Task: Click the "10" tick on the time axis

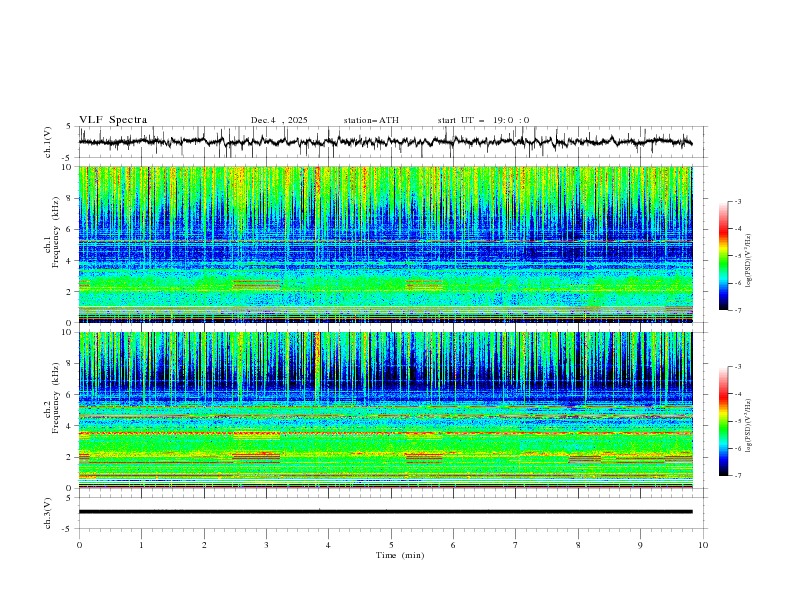Action: tap(703, 545)
